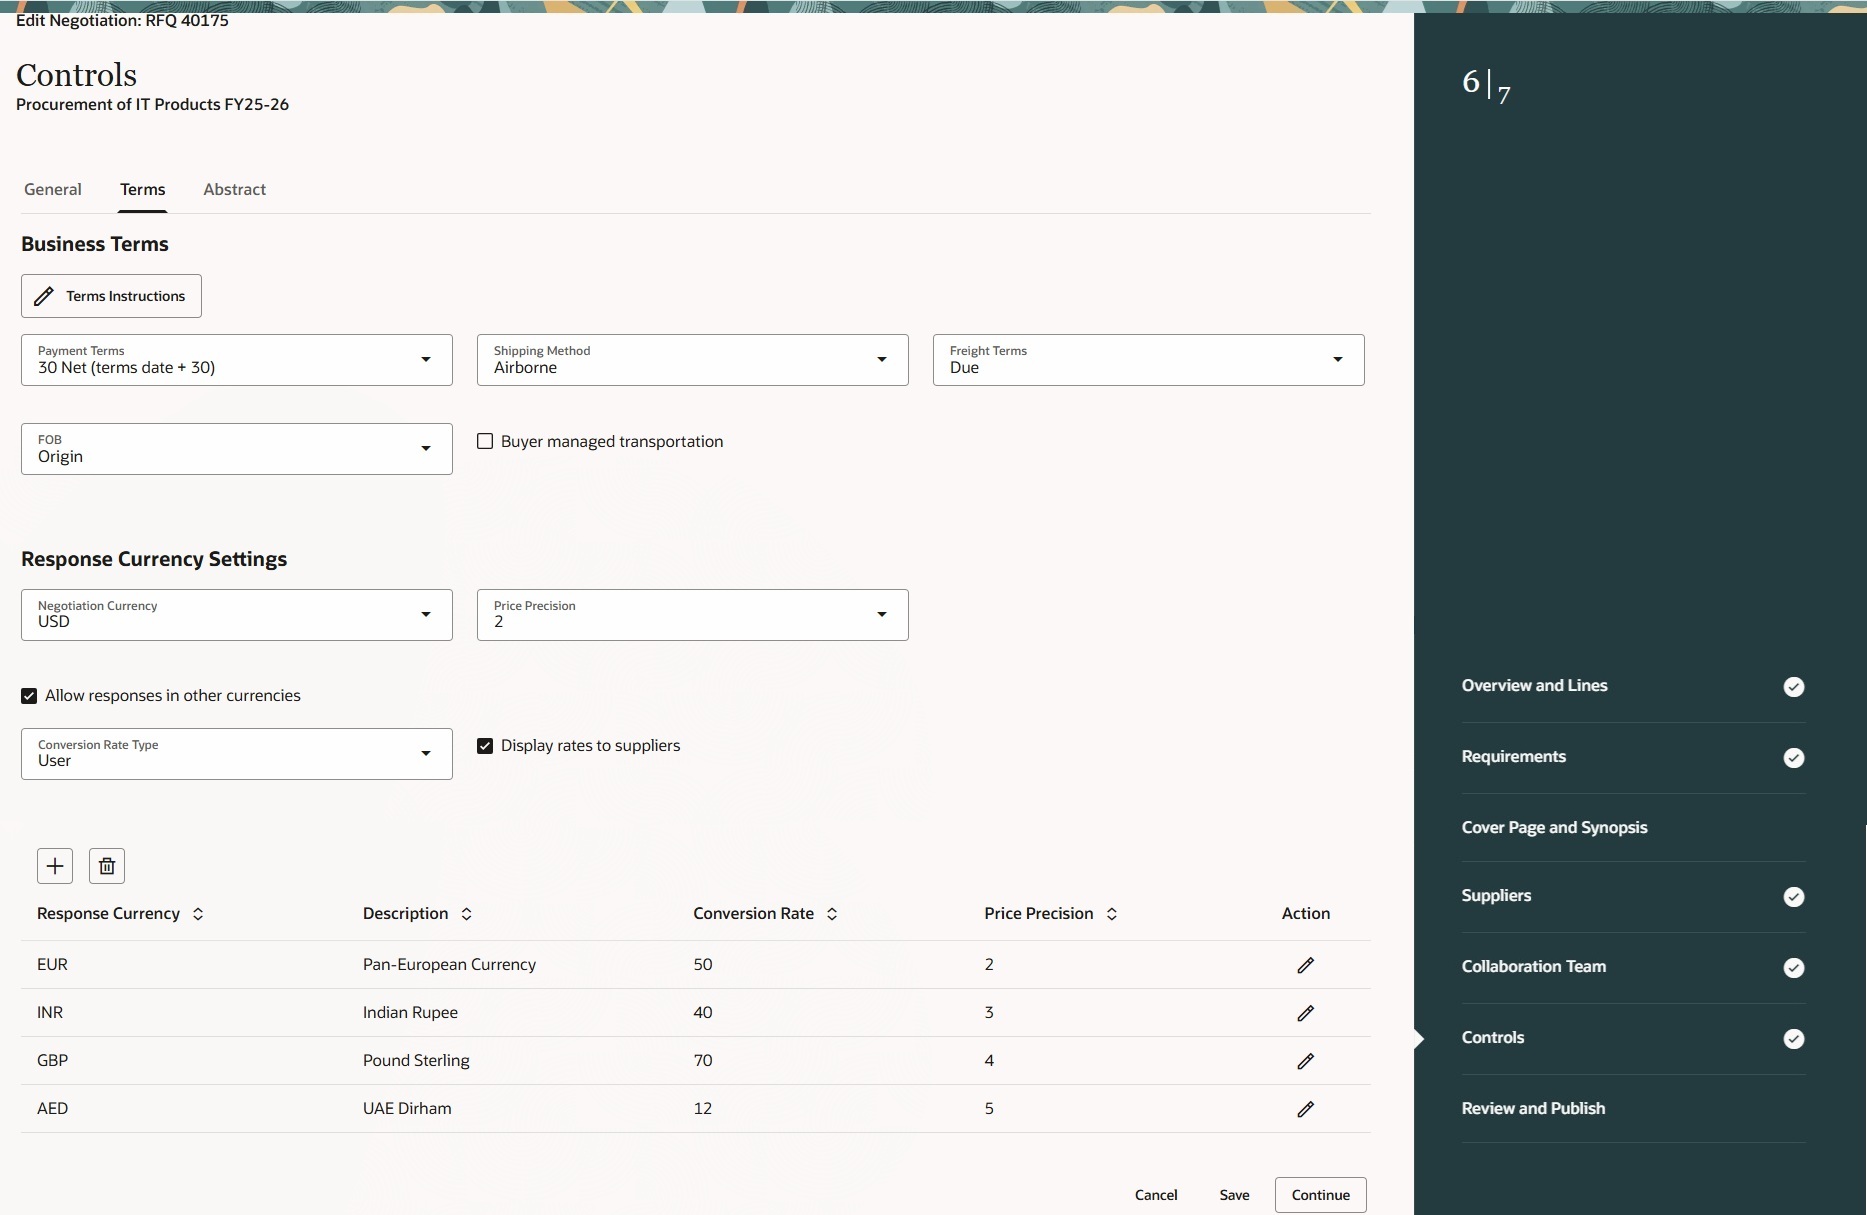Click the delete currency trash icon
The height and width of the screenshot is (1215, 1867).
pyautogui.click(x=107, y=866)
